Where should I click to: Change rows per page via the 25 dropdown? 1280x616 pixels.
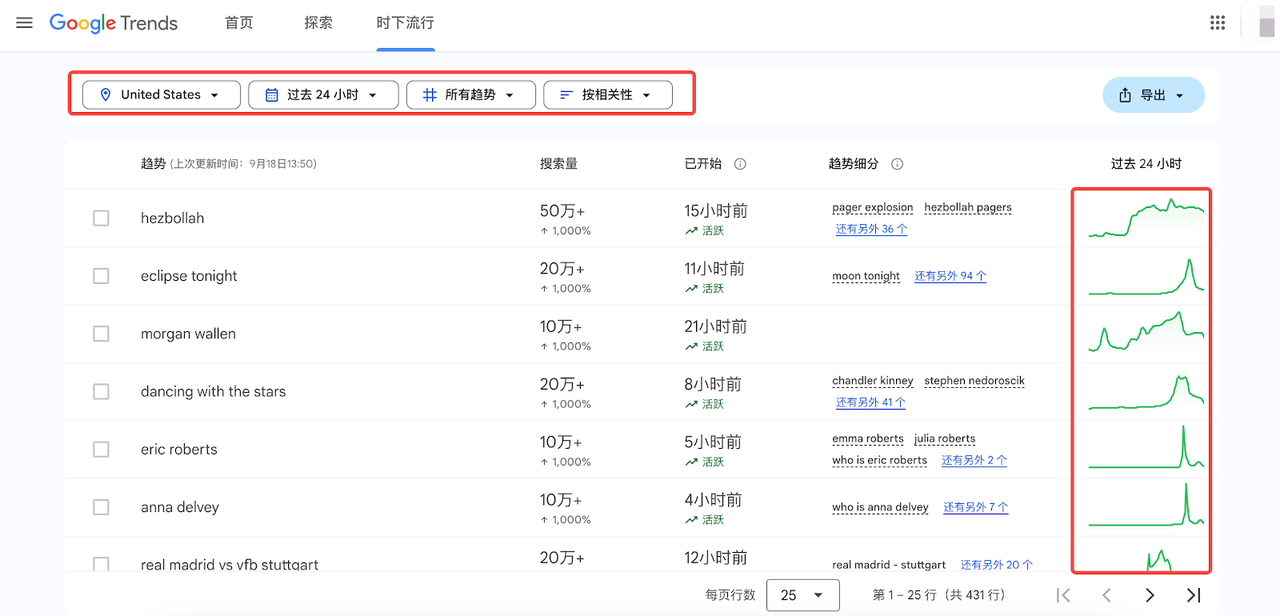pyautogui.click(x=803, y=594)
